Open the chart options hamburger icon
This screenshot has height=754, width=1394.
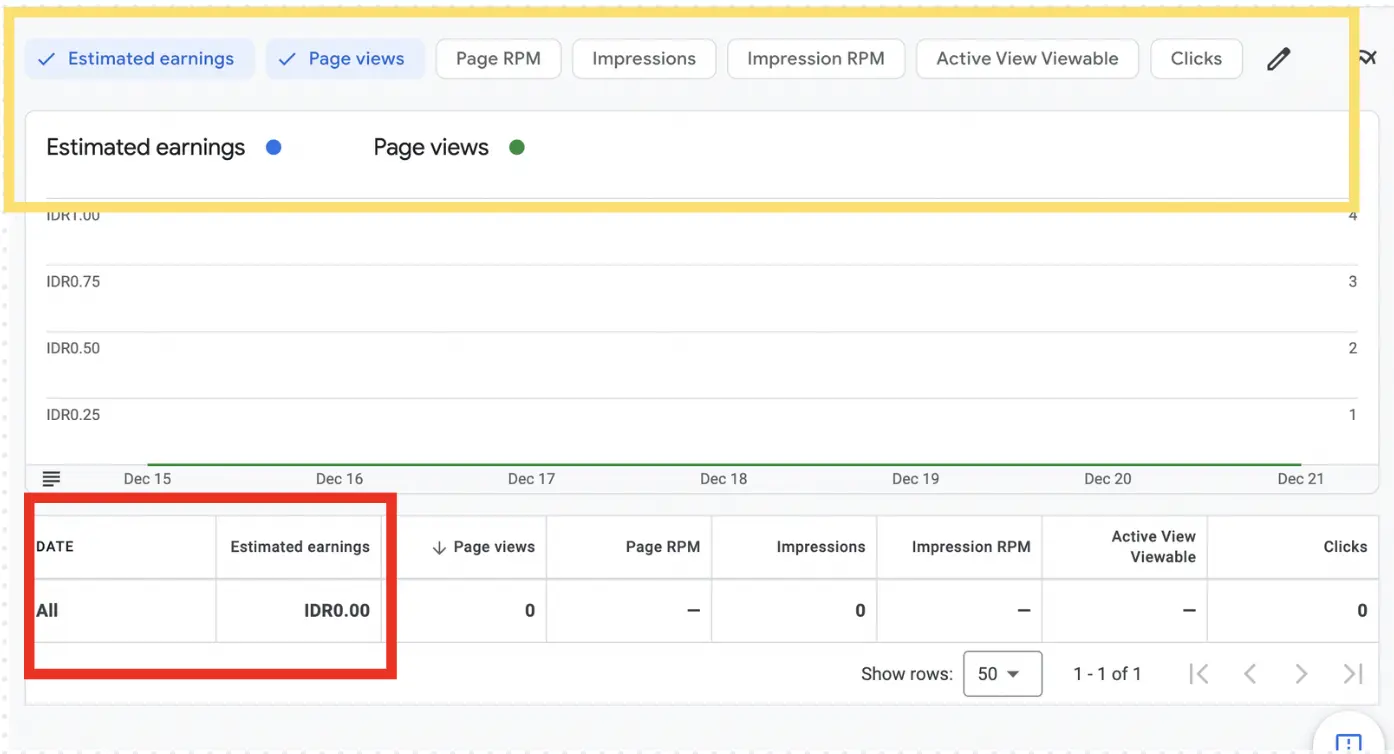51,478
